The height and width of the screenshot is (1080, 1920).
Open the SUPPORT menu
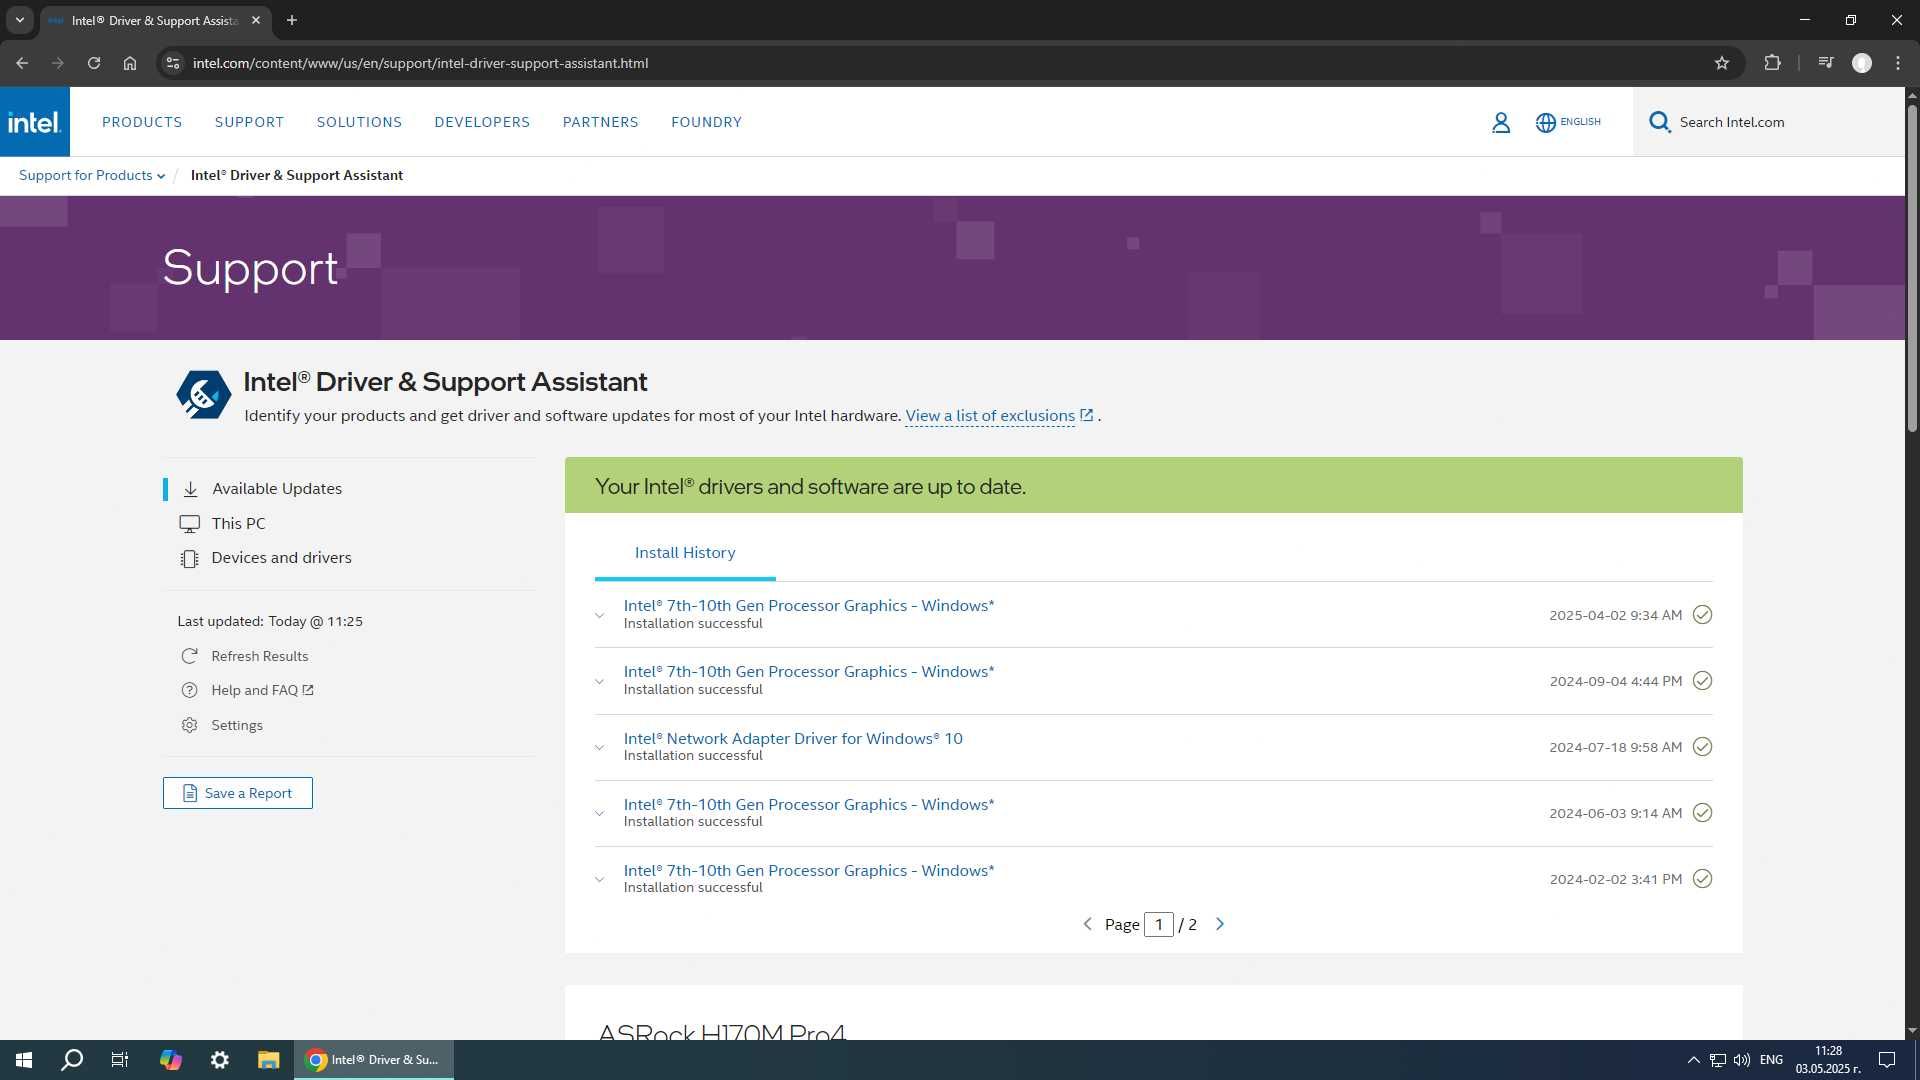tap(249, 122)
